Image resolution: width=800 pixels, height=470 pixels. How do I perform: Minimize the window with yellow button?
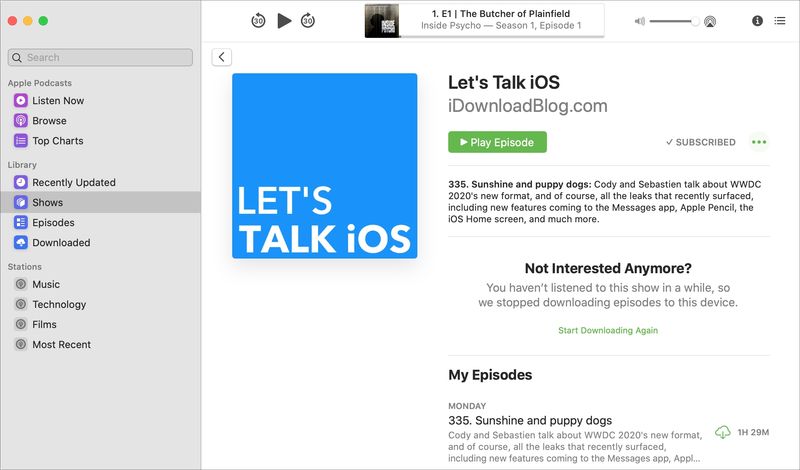pos(28,21)
